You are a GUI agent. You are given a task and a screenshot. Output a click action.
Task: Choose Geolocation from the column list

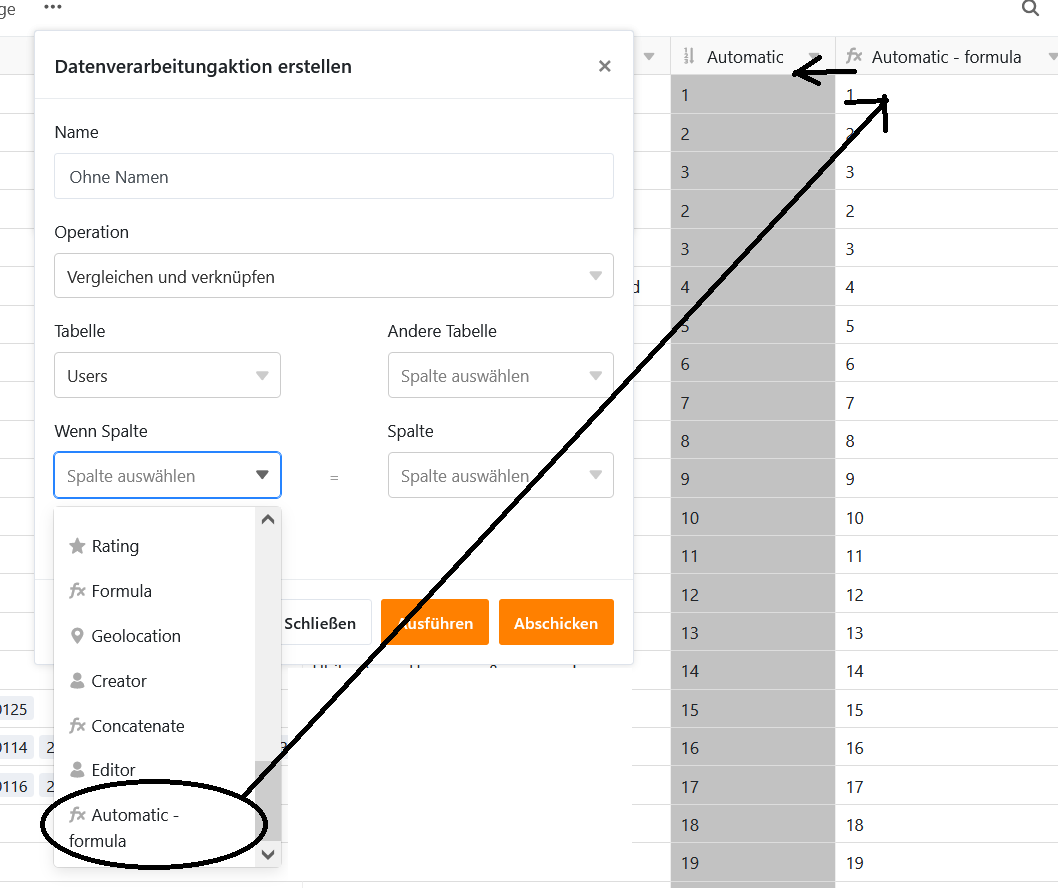(136, 636)
